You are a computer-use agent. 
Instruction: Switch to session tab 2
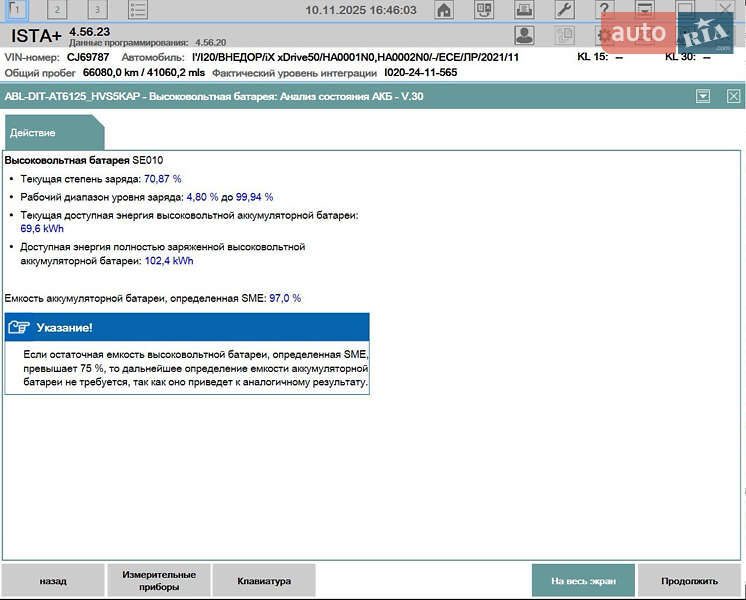click(x=57, y=10)
